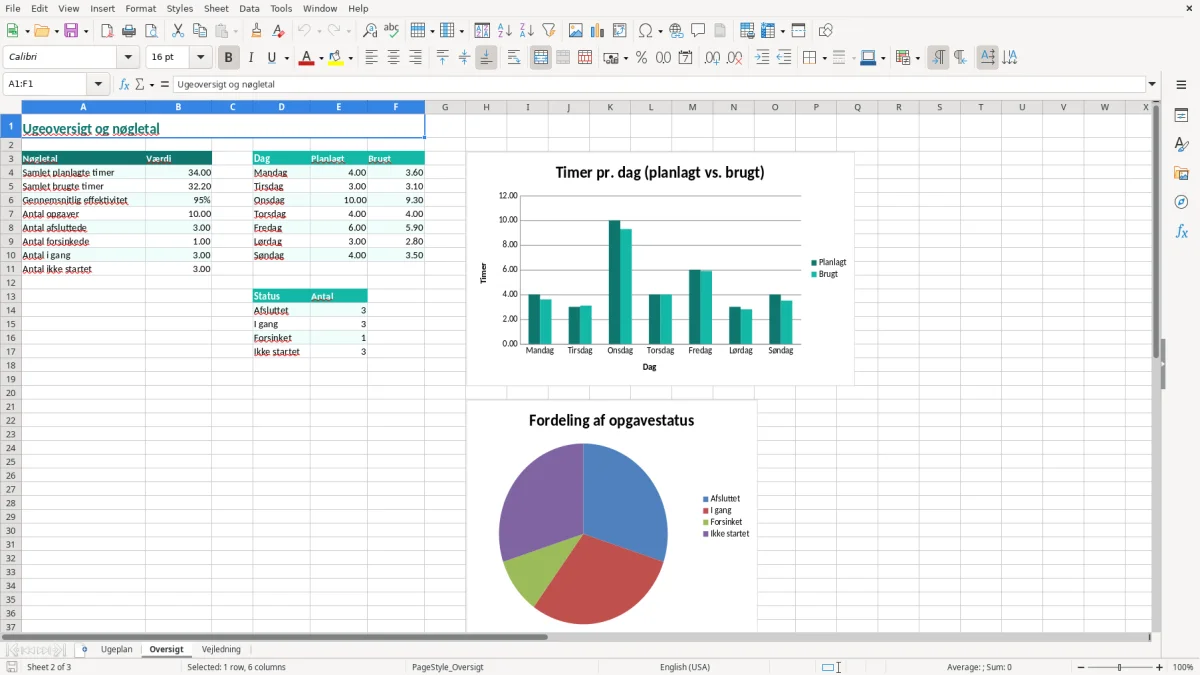Open the Conditional Formatting dropdown arrow

pos(917,58)
